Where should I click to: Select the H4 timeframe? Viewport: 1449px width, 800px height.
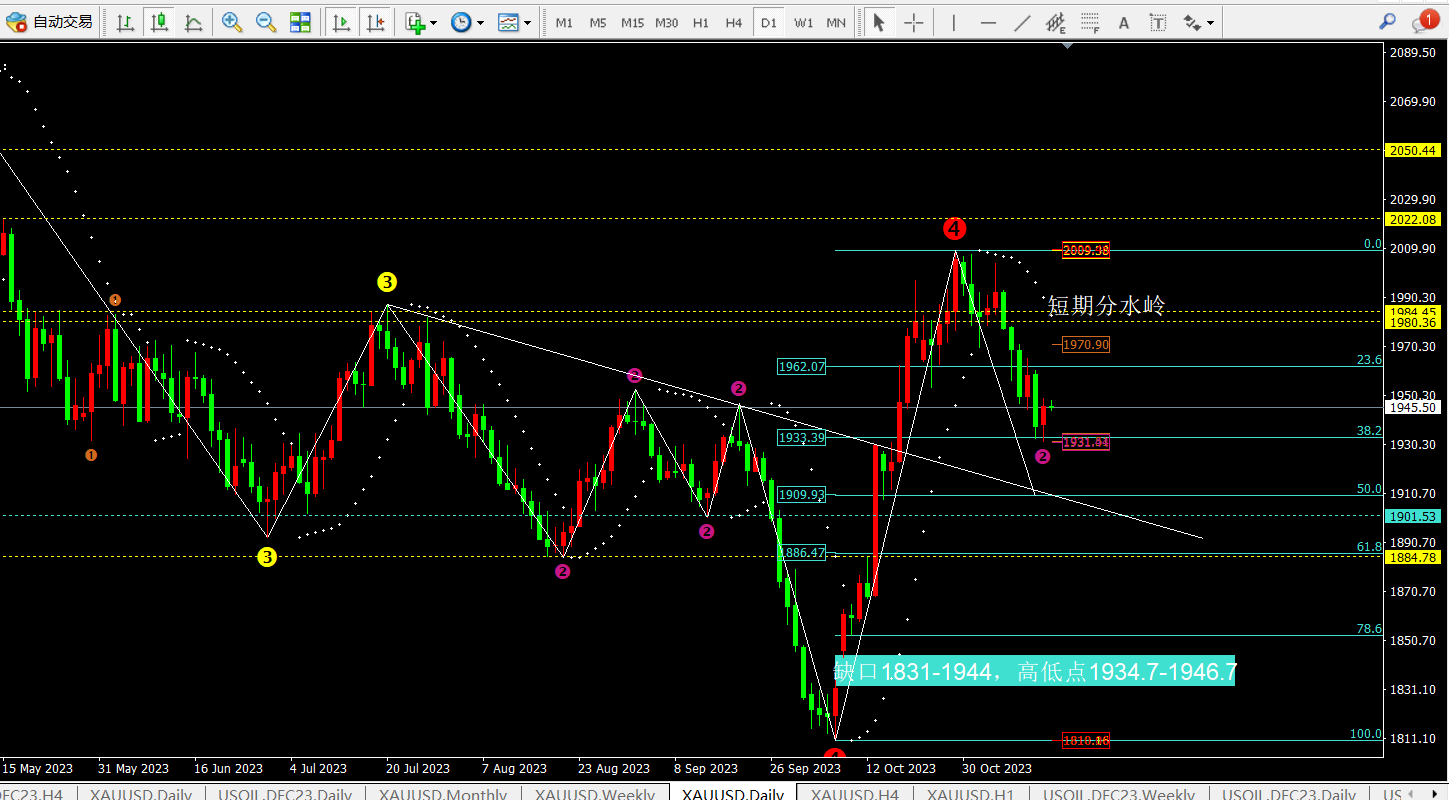pos(734,22)
